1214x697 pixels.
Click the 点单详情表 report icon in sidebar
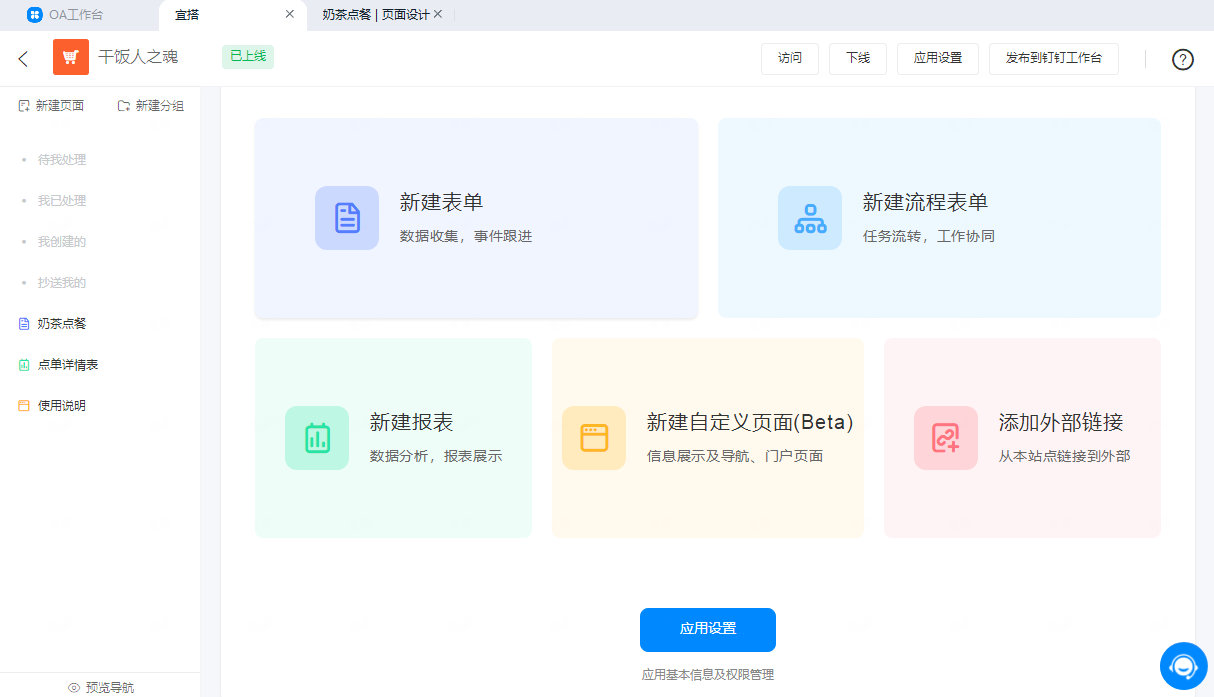22,364
